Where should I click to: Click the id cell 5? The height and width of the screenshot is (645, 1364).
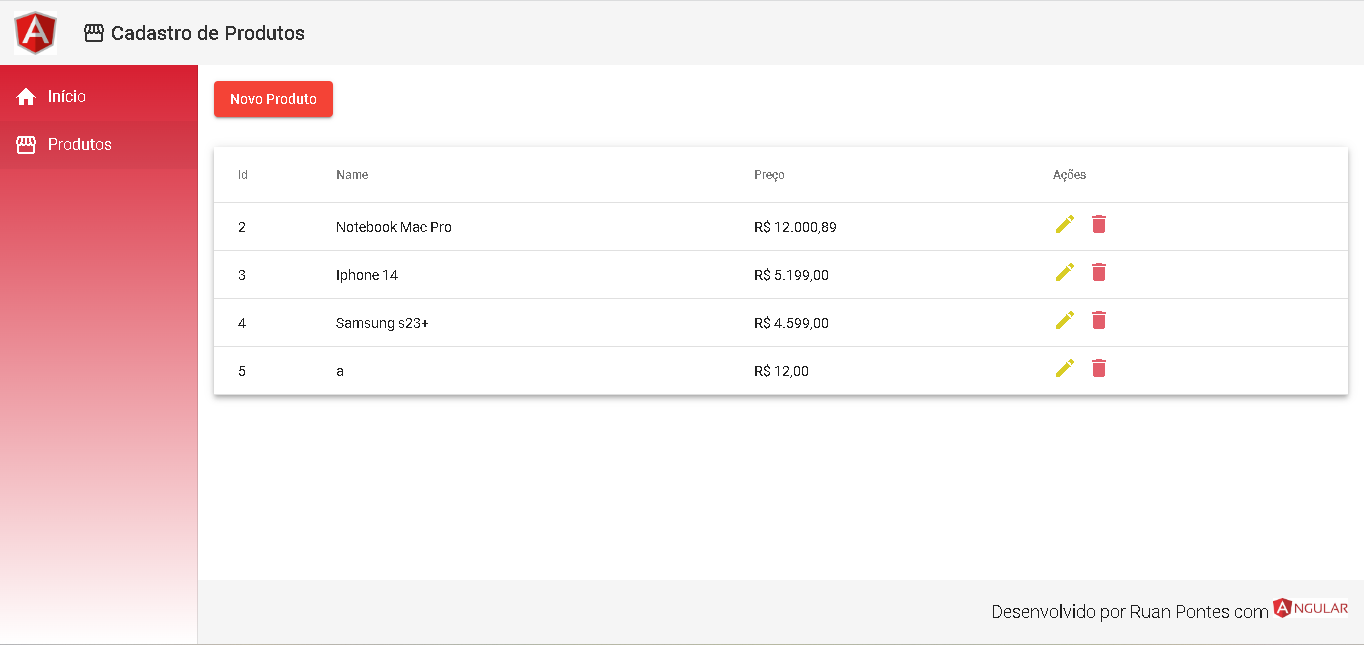click(x=242, y=371)
